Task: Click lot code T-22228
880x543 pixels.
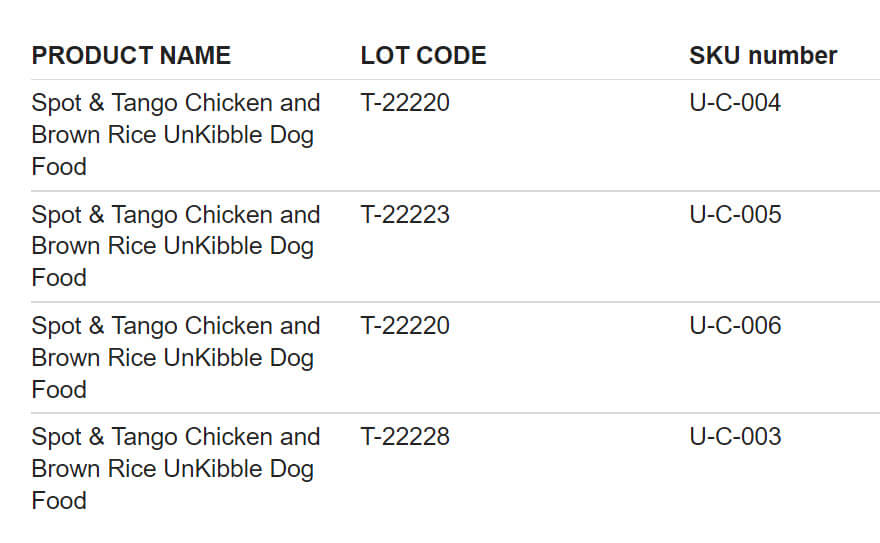Action: coord(405,437)
